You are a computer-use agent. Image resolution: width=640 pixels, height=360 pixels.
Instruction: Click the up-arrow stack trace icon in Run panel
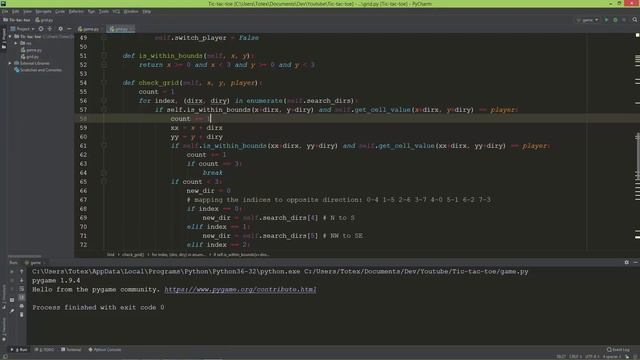[22, 271]
